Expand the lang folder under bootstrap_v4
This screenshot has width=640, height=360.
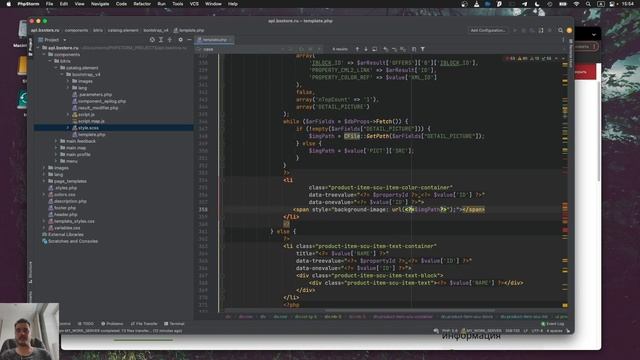[x=68, y=88]
